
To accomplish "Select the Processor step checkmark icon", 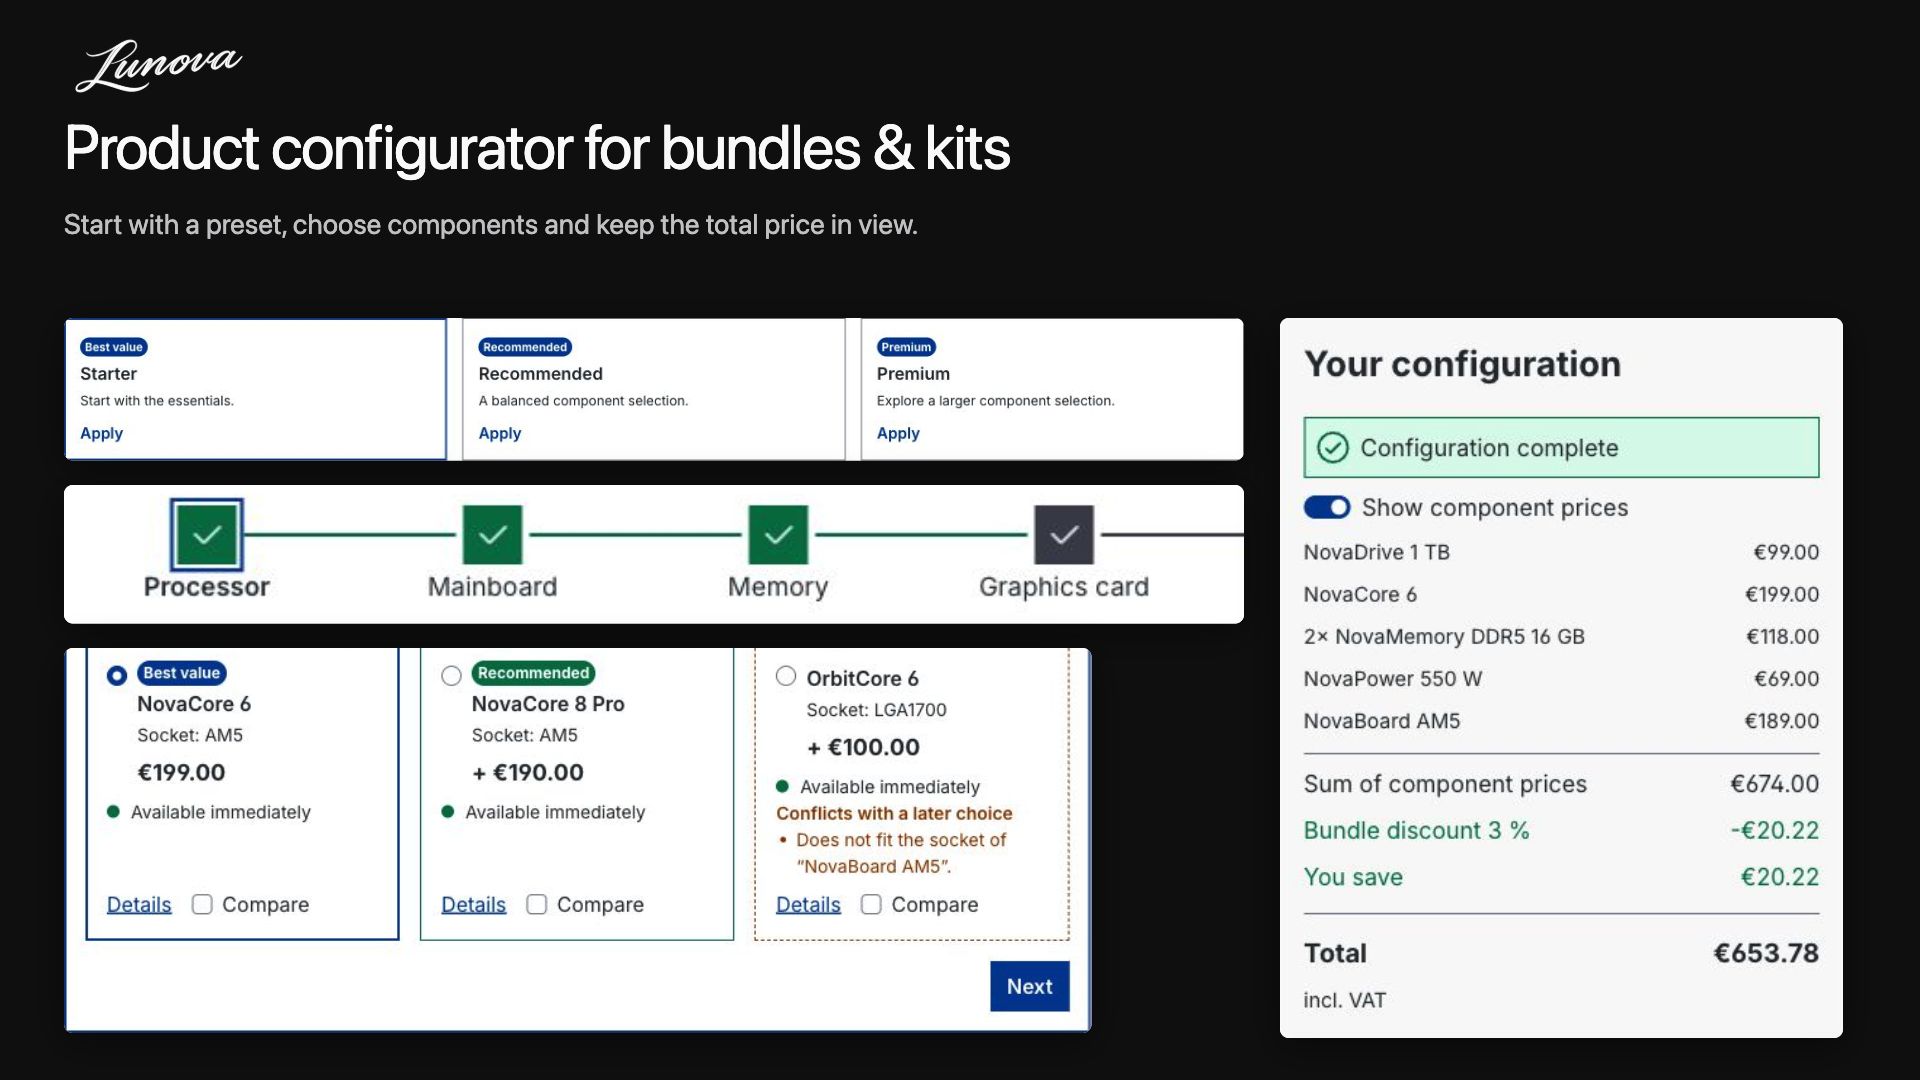I will point(207,535).
